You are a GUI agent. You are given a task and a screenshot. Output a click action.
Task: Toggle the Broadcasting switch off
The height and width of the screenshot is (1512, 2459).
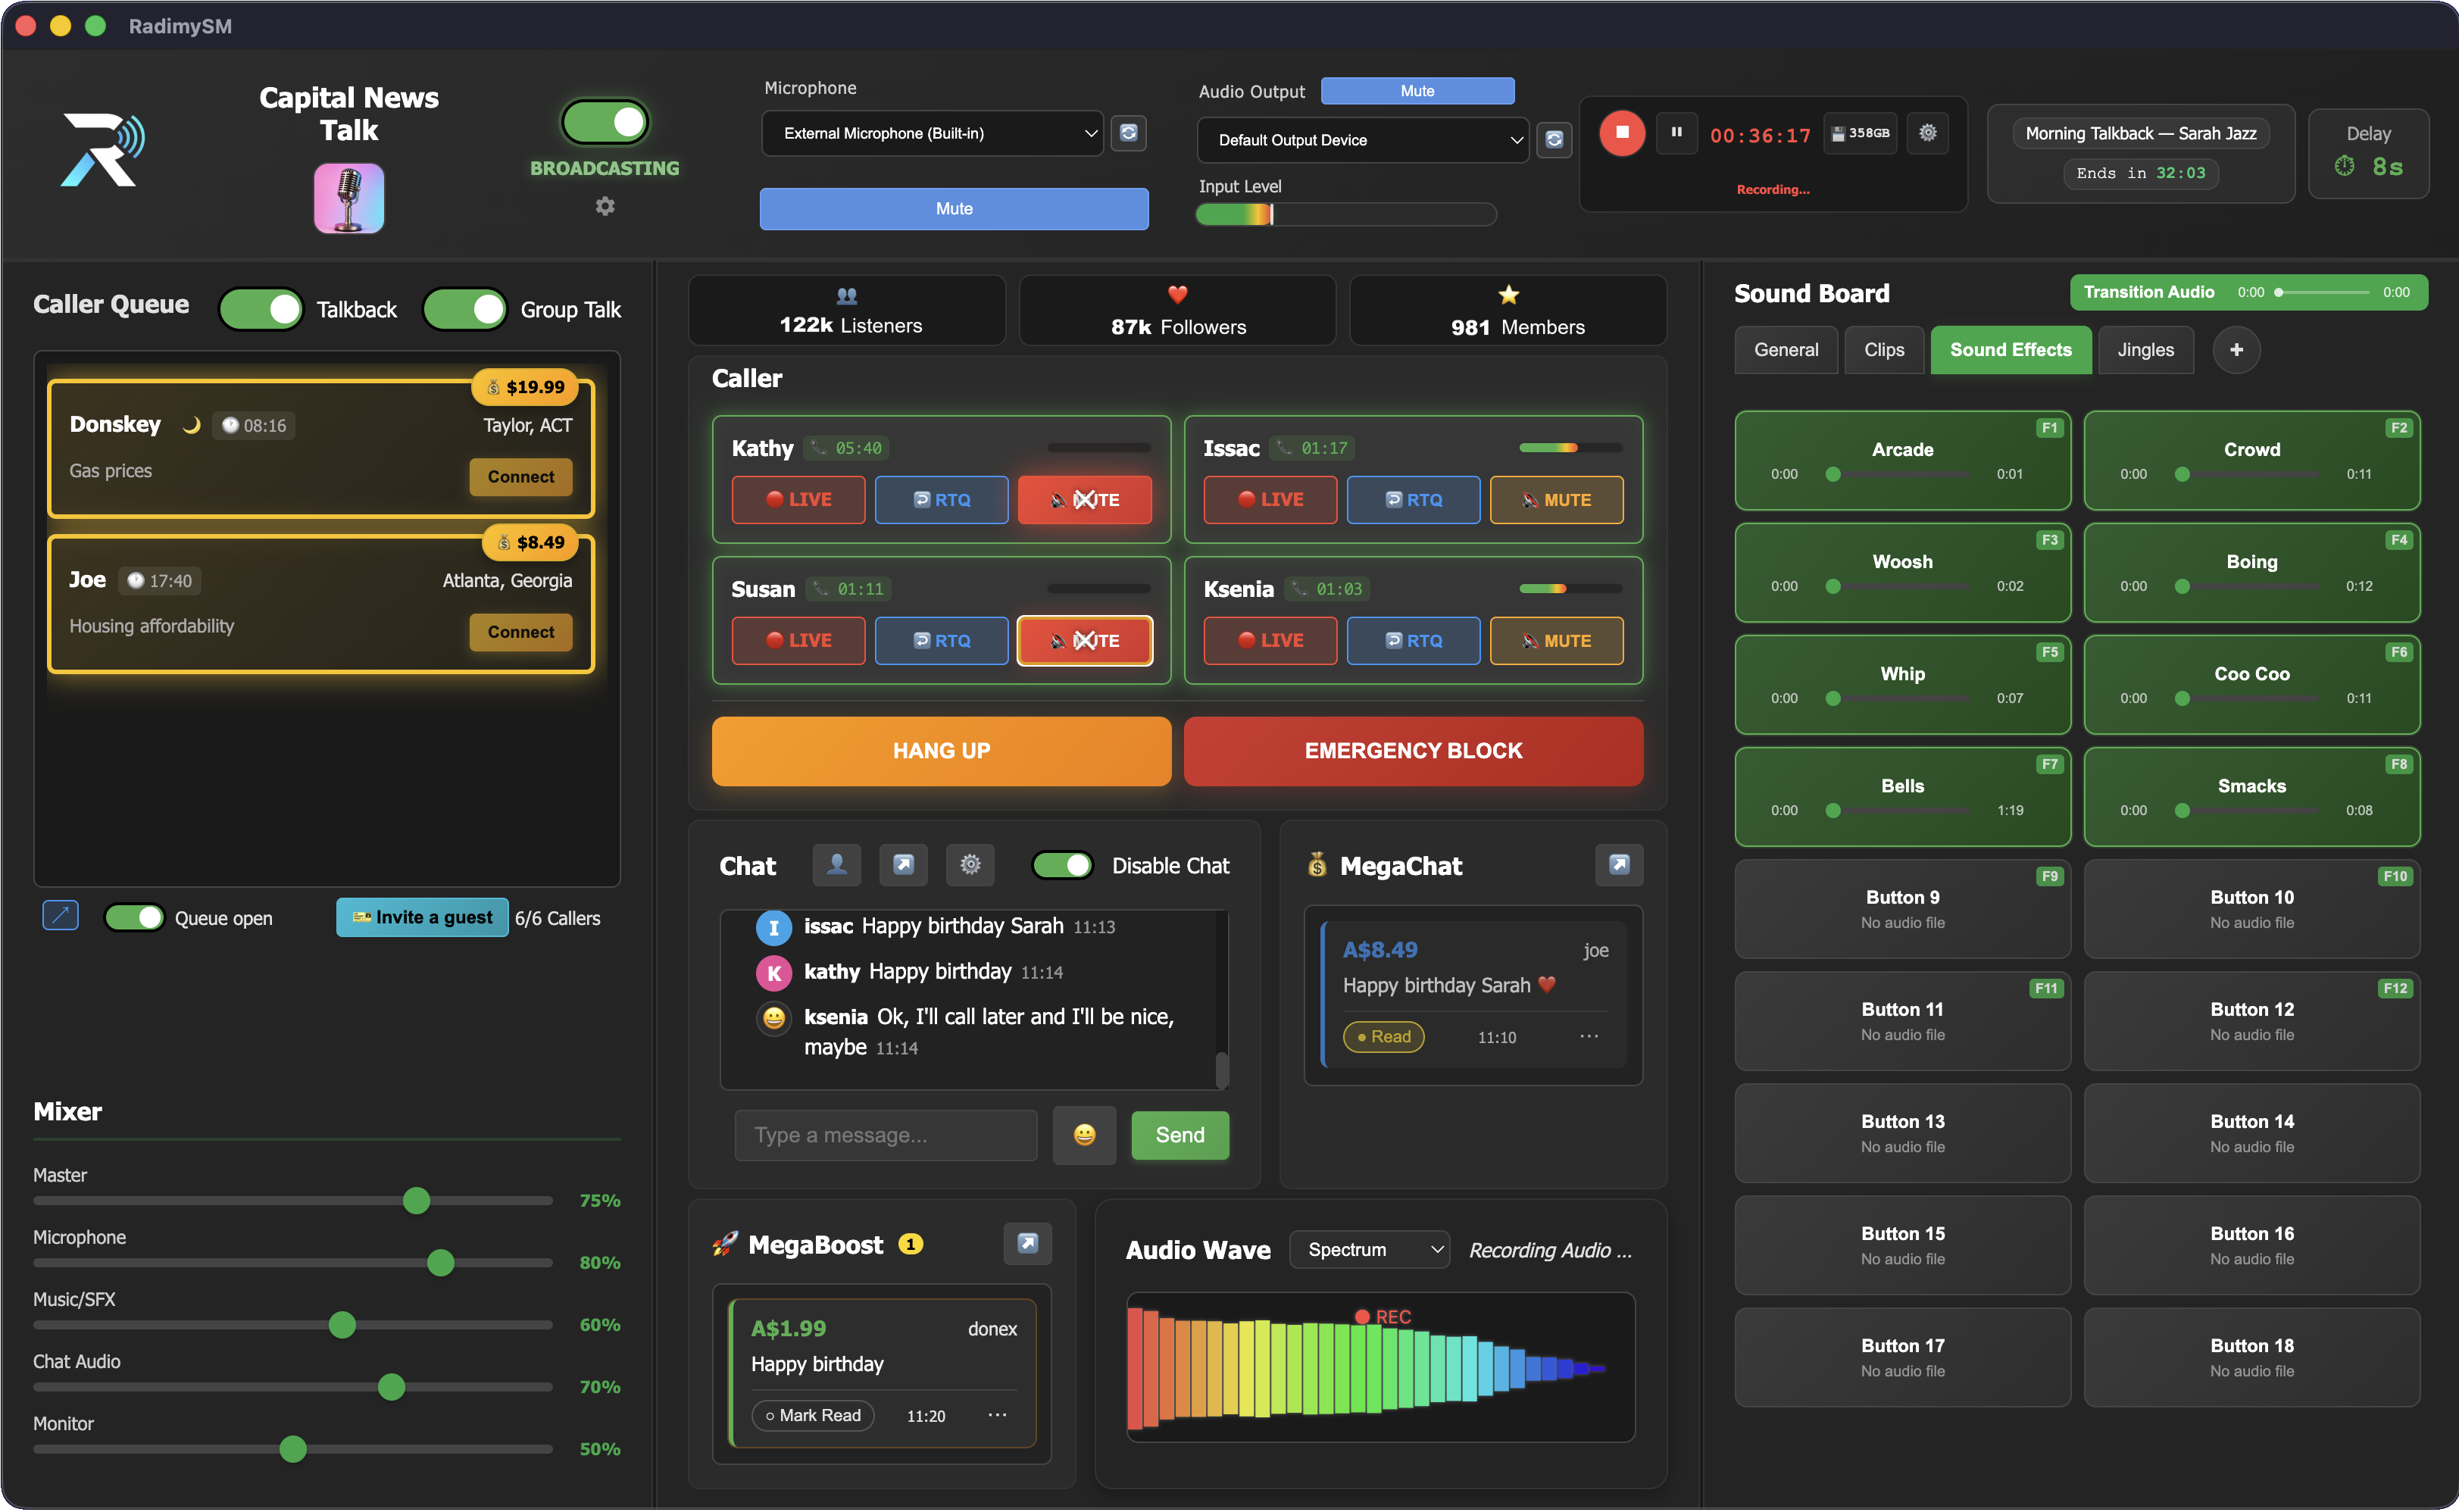(x=605, y=122)
